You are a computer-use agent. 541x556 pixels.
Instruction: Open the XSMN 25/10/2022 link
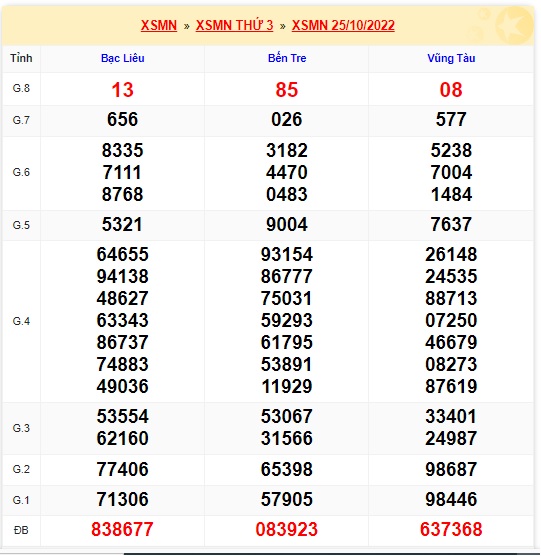(343, 25)
